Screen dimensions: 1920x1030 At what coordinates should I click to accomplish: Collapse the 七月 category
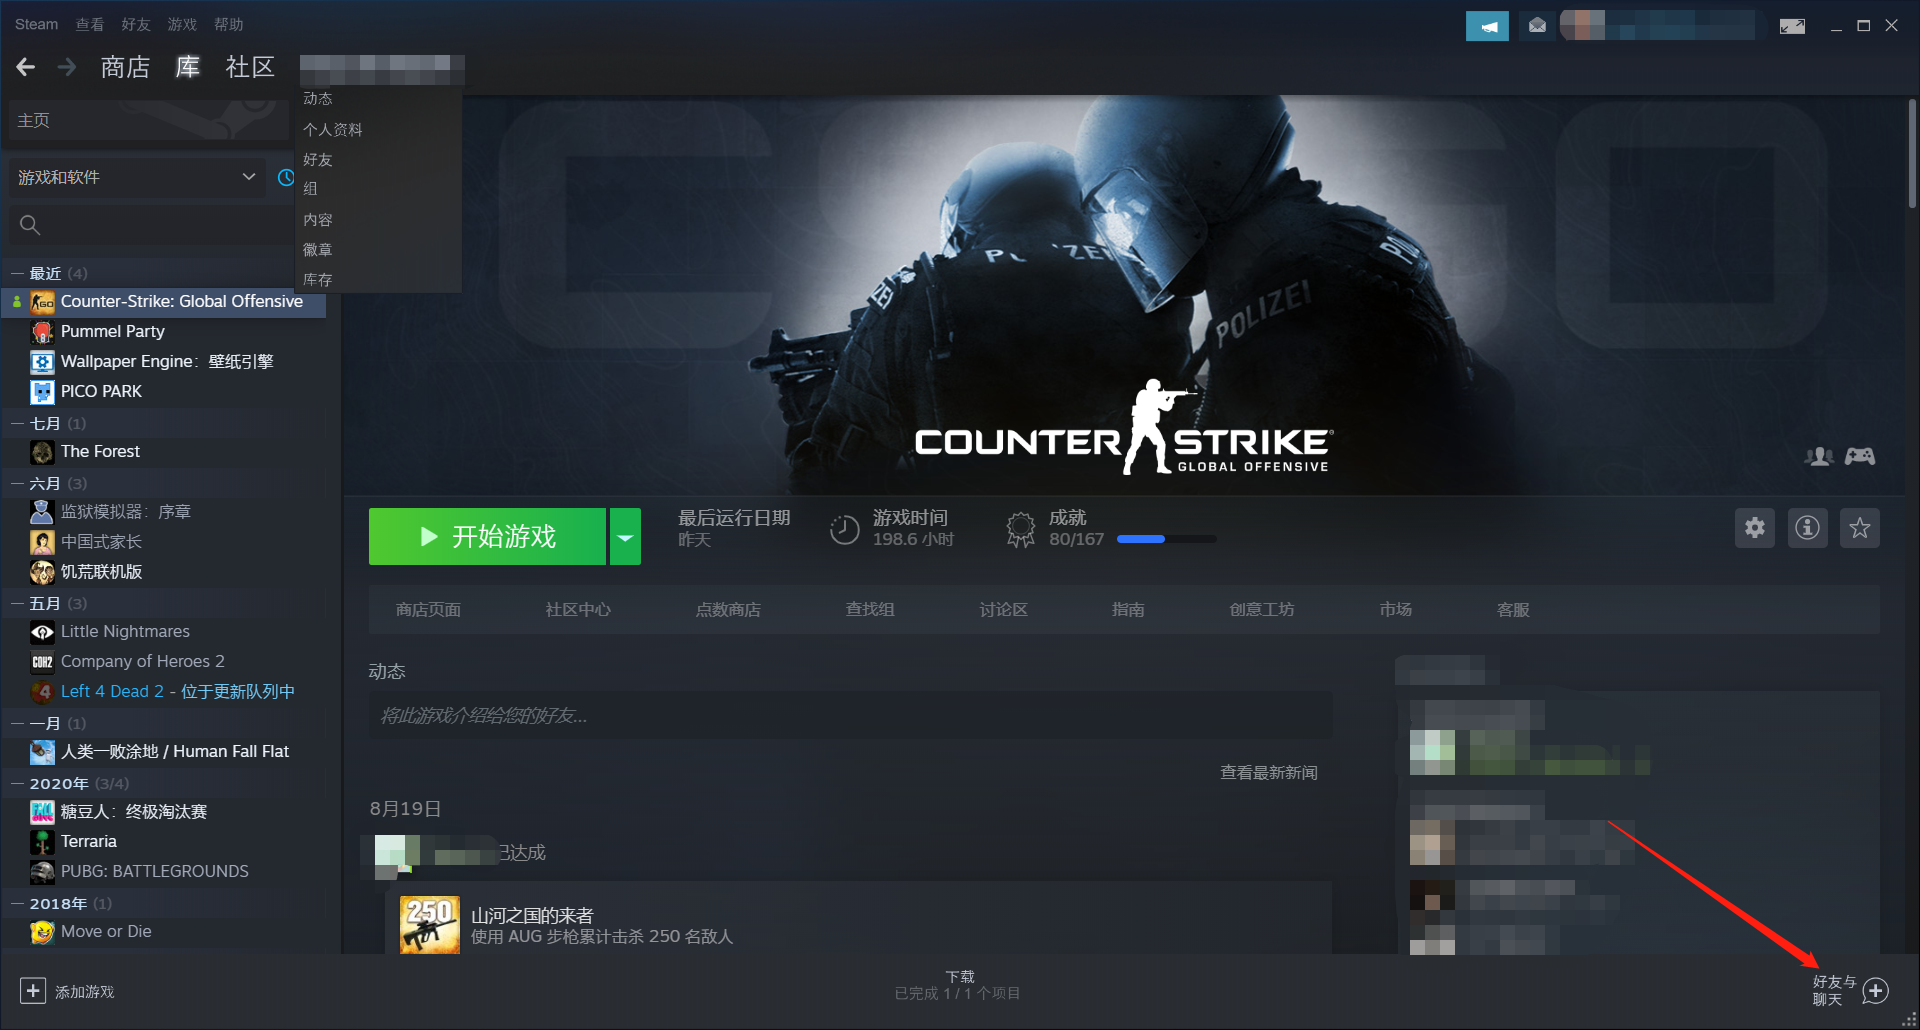pos(17,423)
